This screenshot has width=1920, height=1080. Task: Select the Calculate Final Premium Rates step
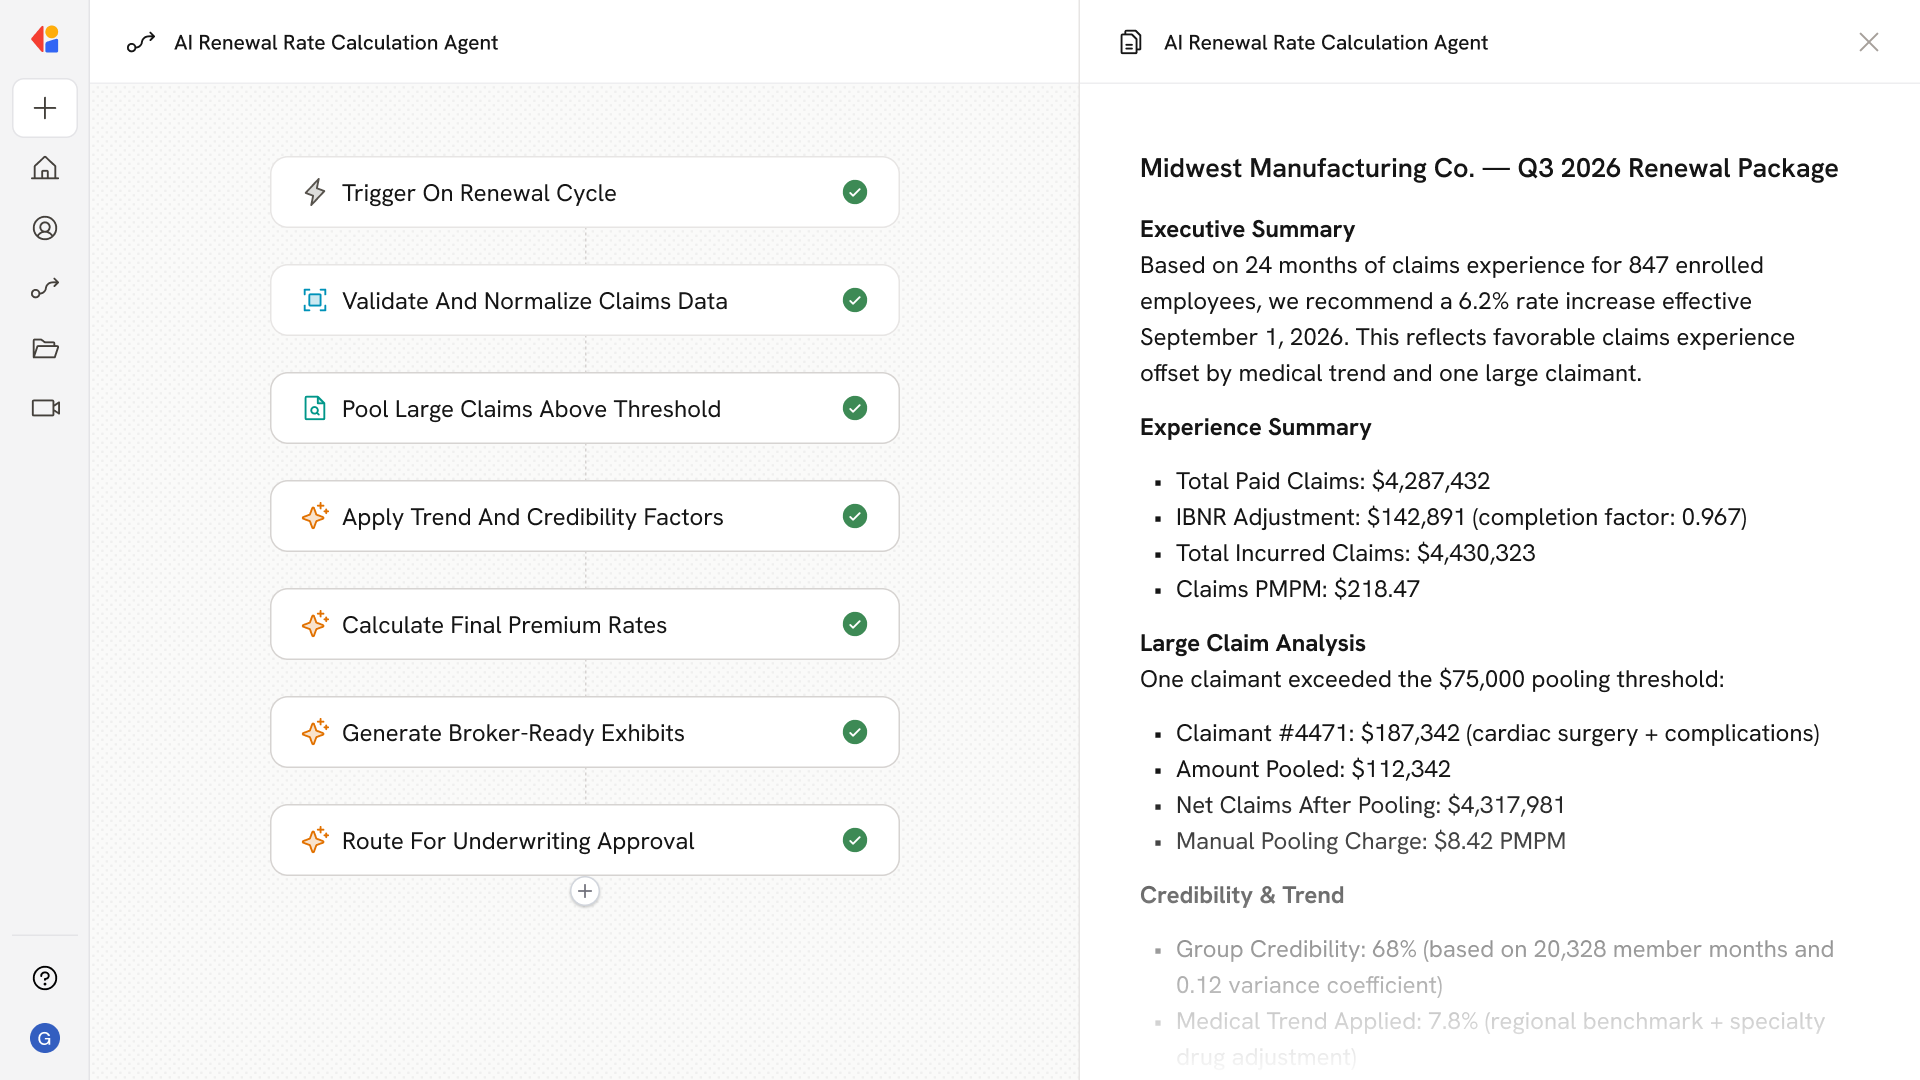click(504, 625)
